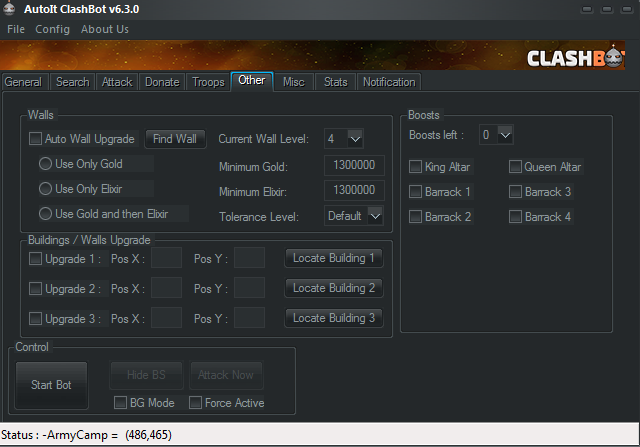Screen dimensions: 640x447
Task: Expand the Current Wall Level dropdown
Action: tap(355, 139)
